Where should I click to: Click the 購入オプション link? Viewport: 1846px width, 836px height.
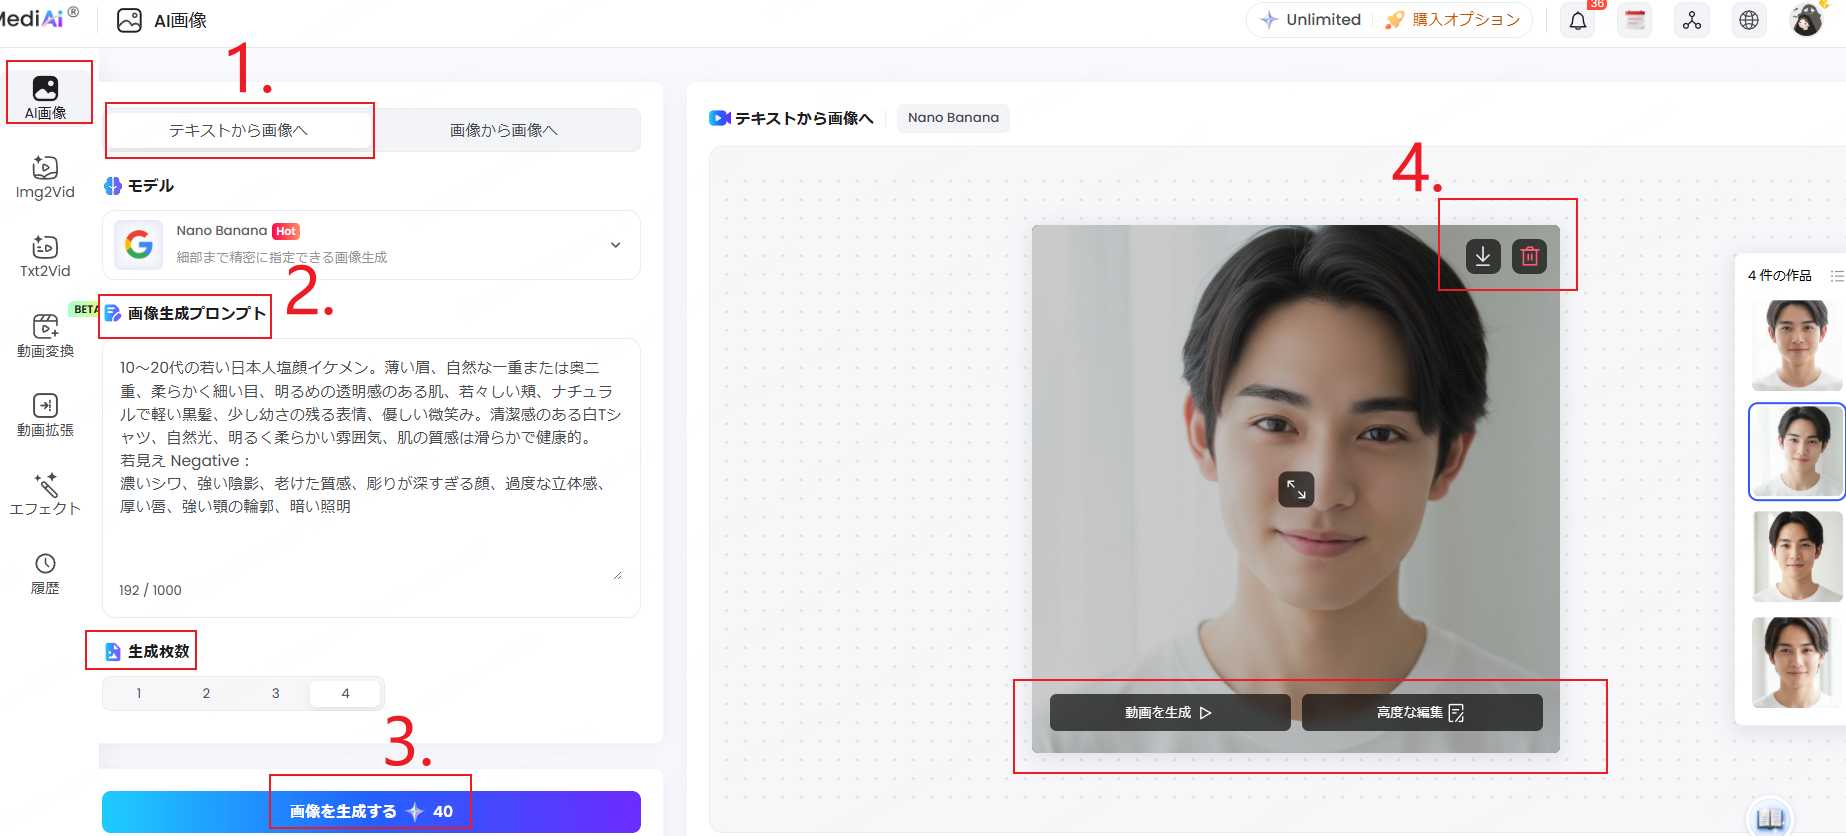point(1453,20)
